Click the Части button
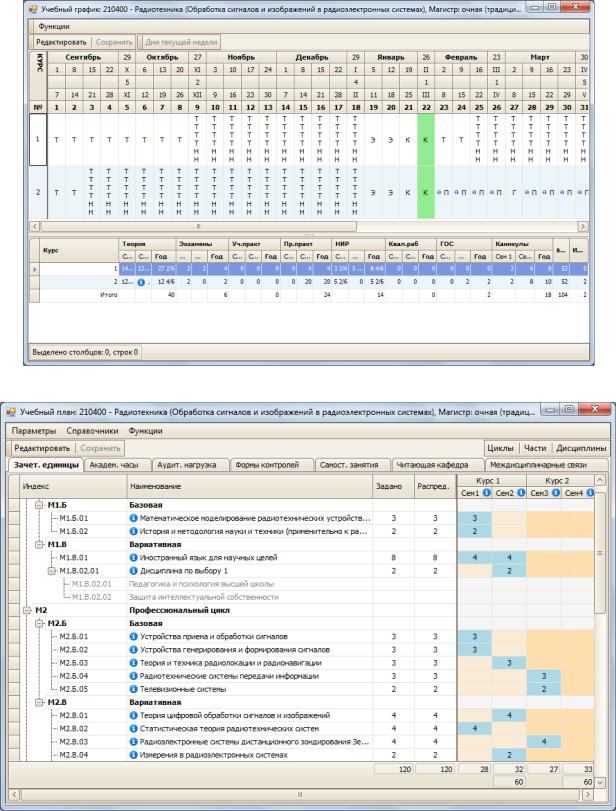The width and height of the screenshot is (616, 811). (x=535, y=448)
